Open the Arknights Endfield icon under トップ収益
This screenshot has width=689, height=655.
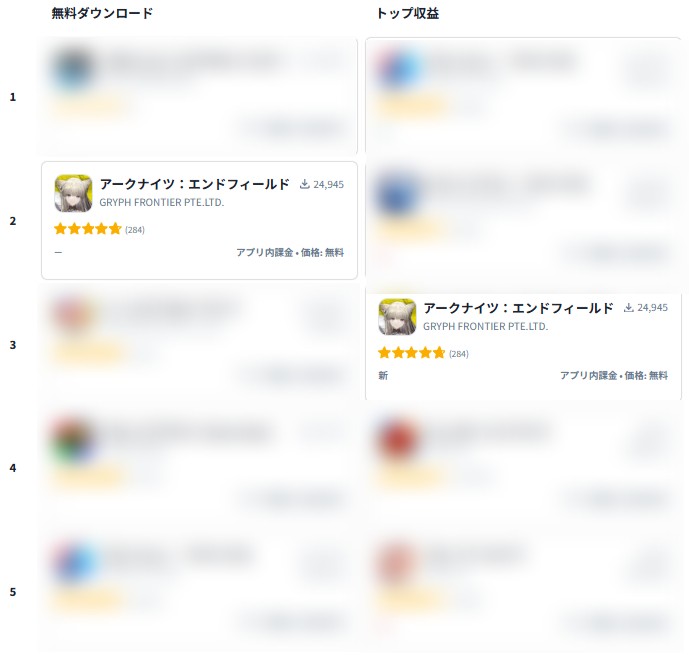point(397,317)
